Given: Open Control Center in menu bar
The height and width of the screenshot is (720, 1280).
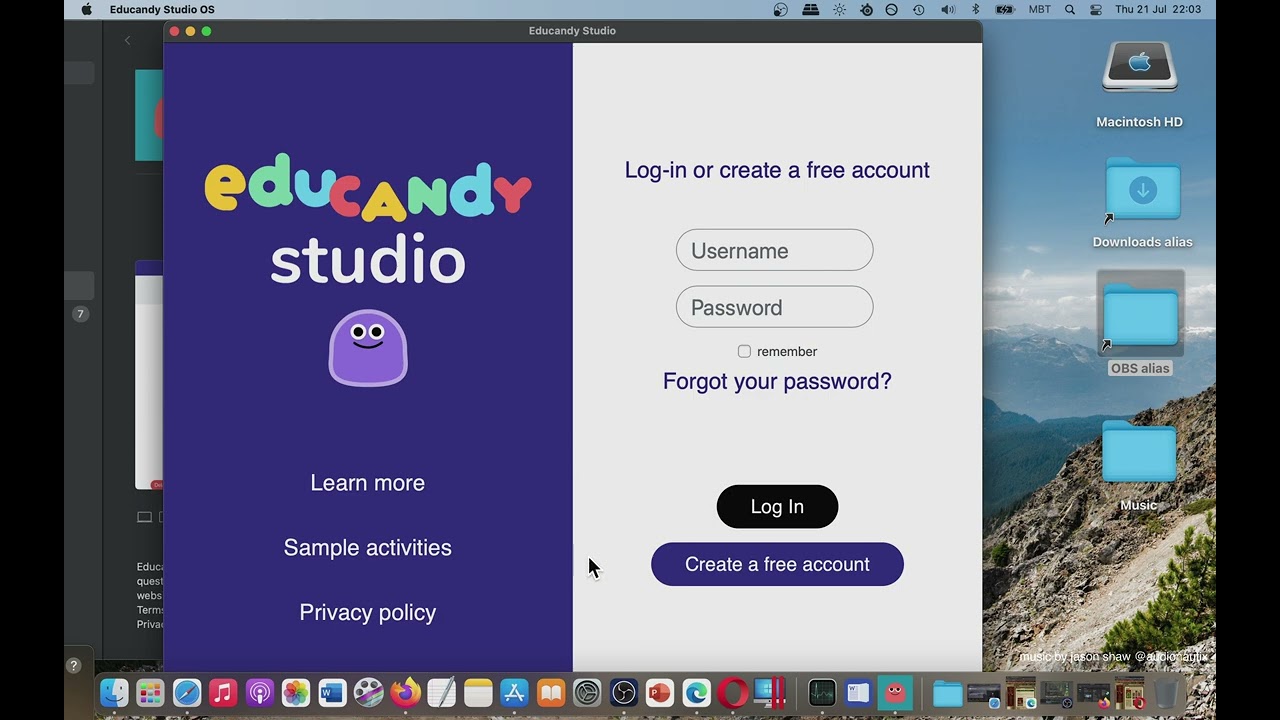Looking at the screenshot, I should click(1096, 10).
